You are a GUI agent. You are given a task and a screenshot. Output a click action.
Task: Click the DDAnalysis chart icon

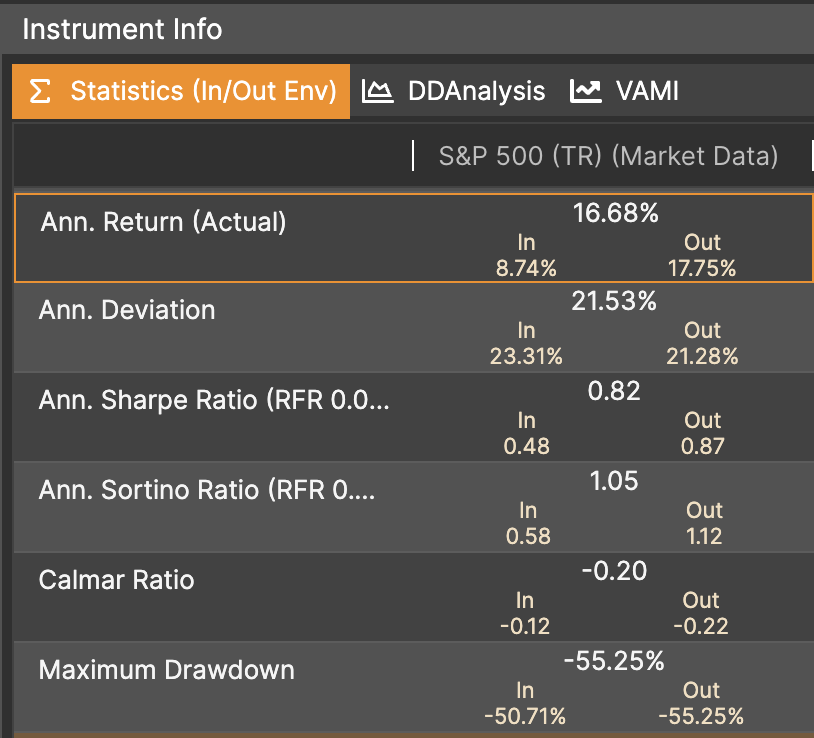[377, 92]
